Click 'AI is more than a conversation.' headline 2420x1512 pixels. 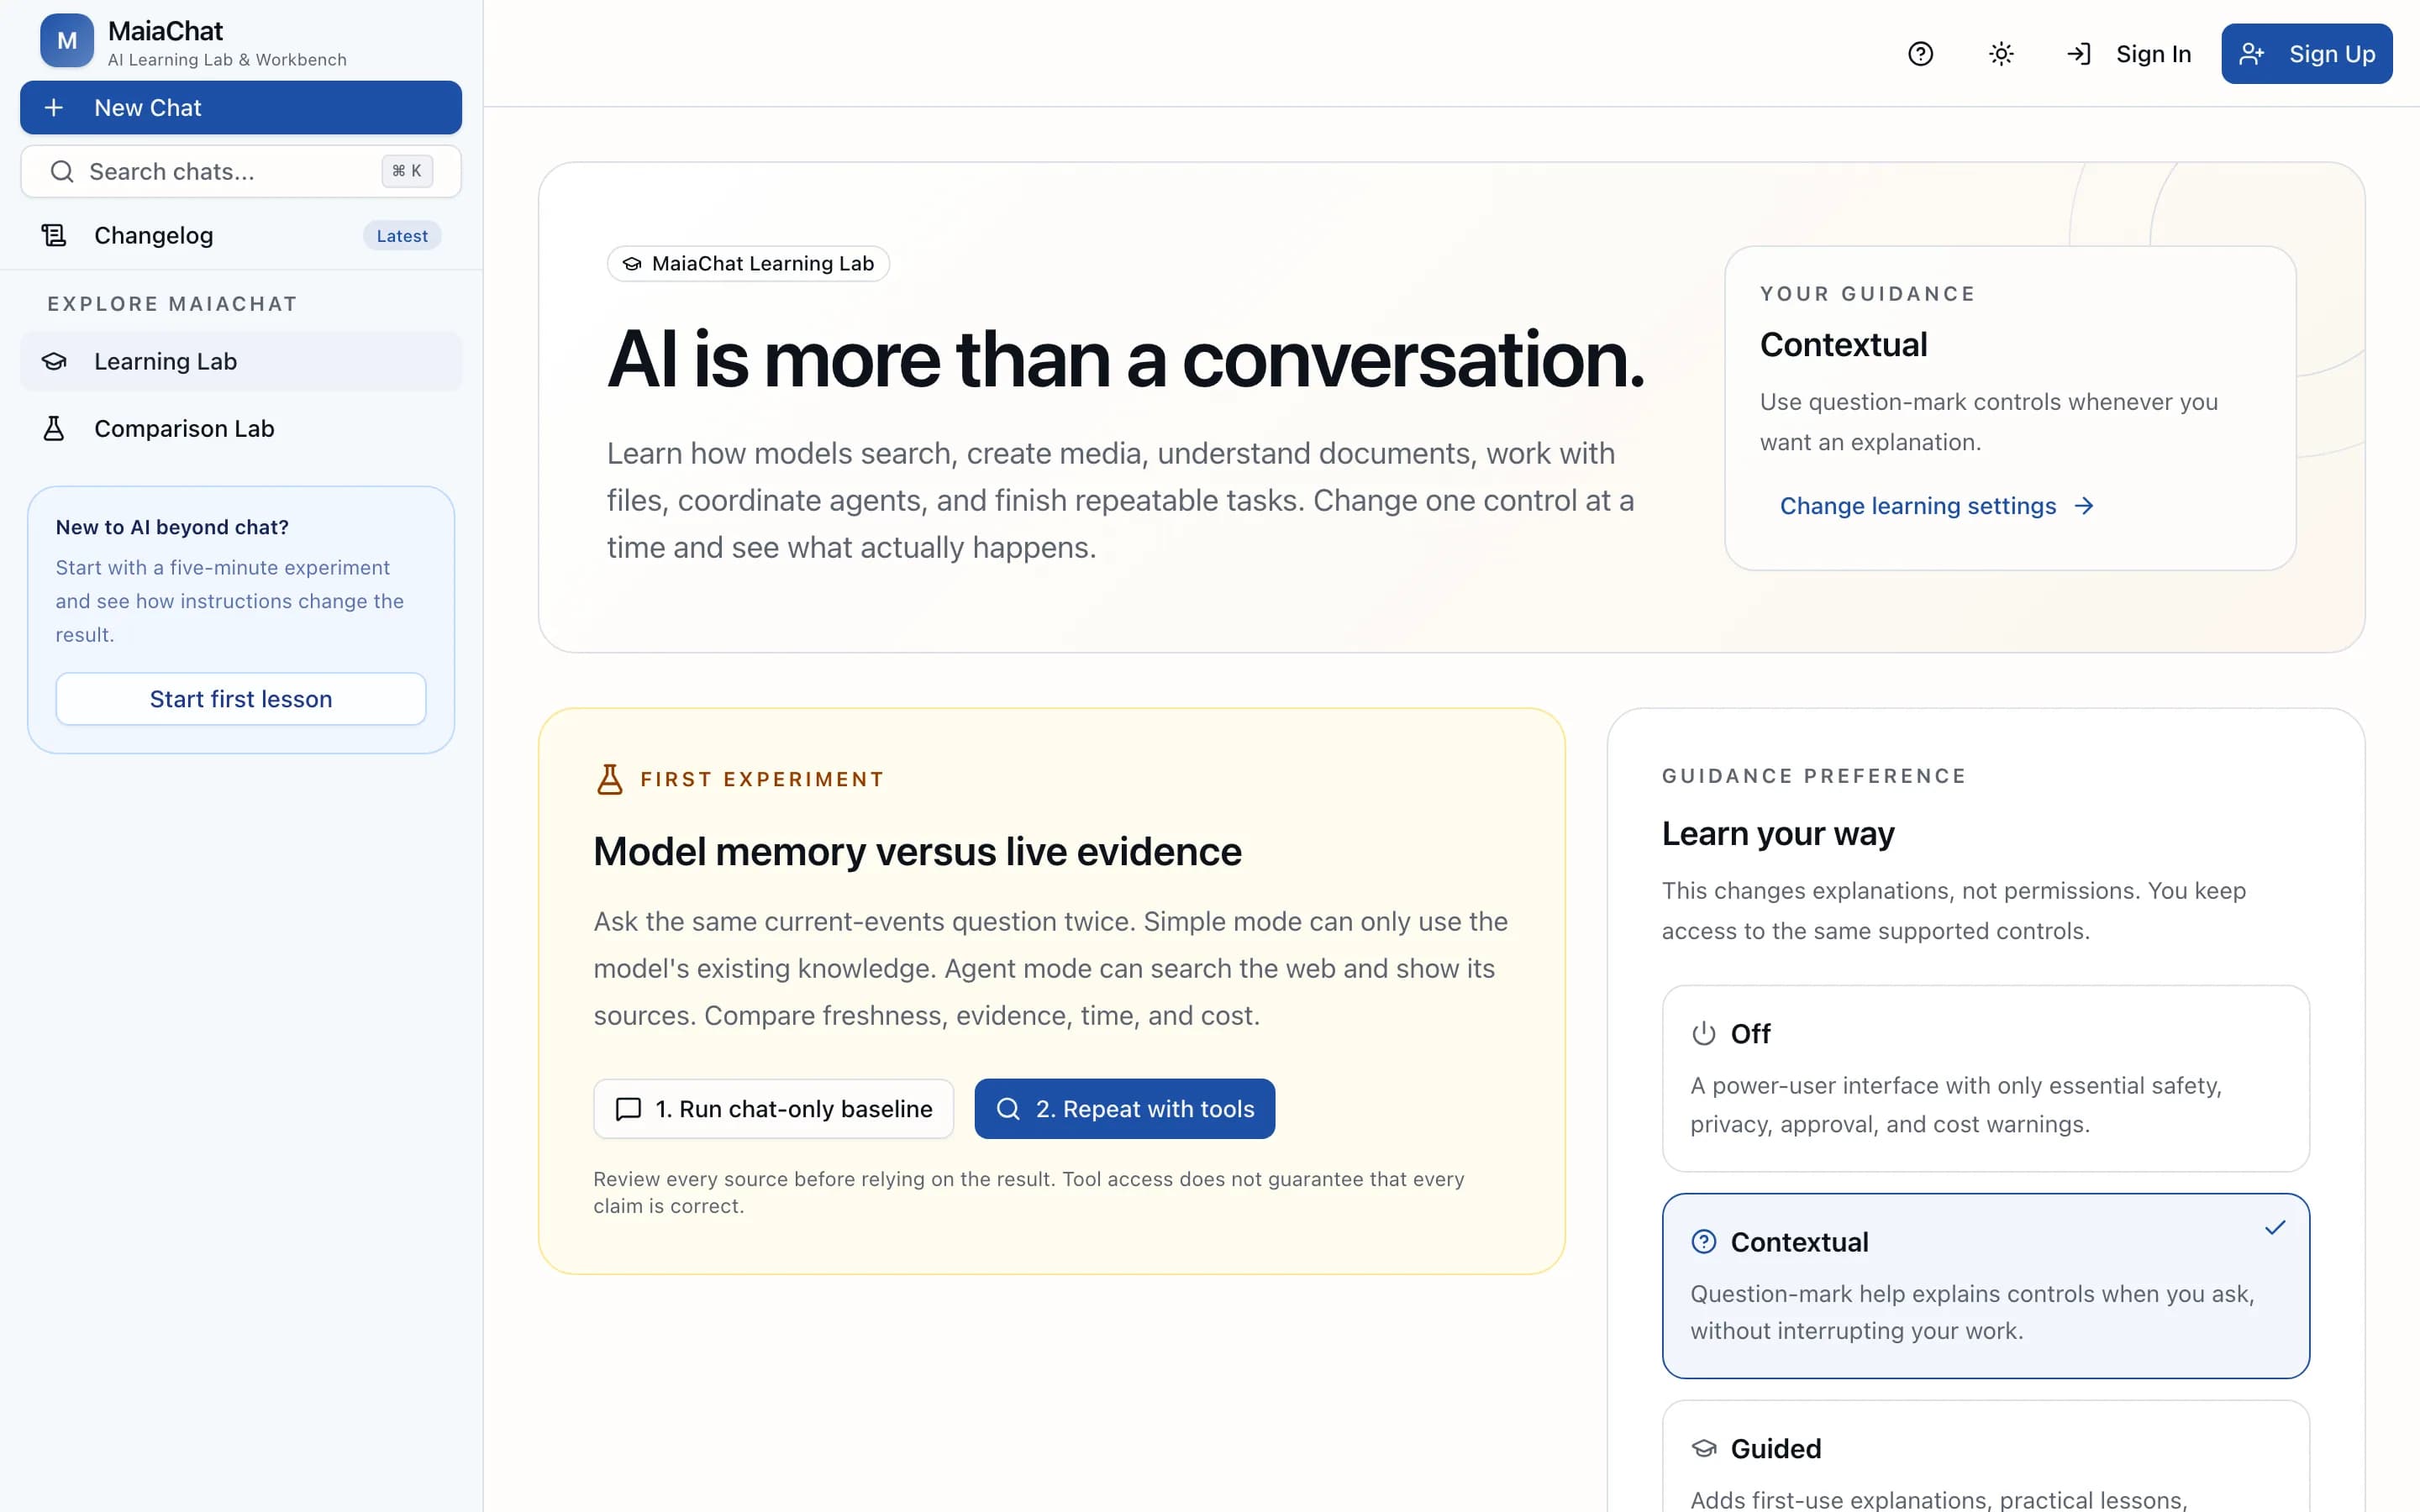[1126, 359]
